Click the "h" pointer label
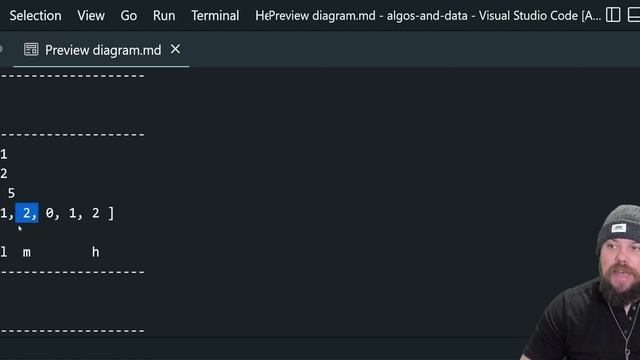The height and width of the screenshot is (360, 640). pyautogui.click(x=96, y=252)
